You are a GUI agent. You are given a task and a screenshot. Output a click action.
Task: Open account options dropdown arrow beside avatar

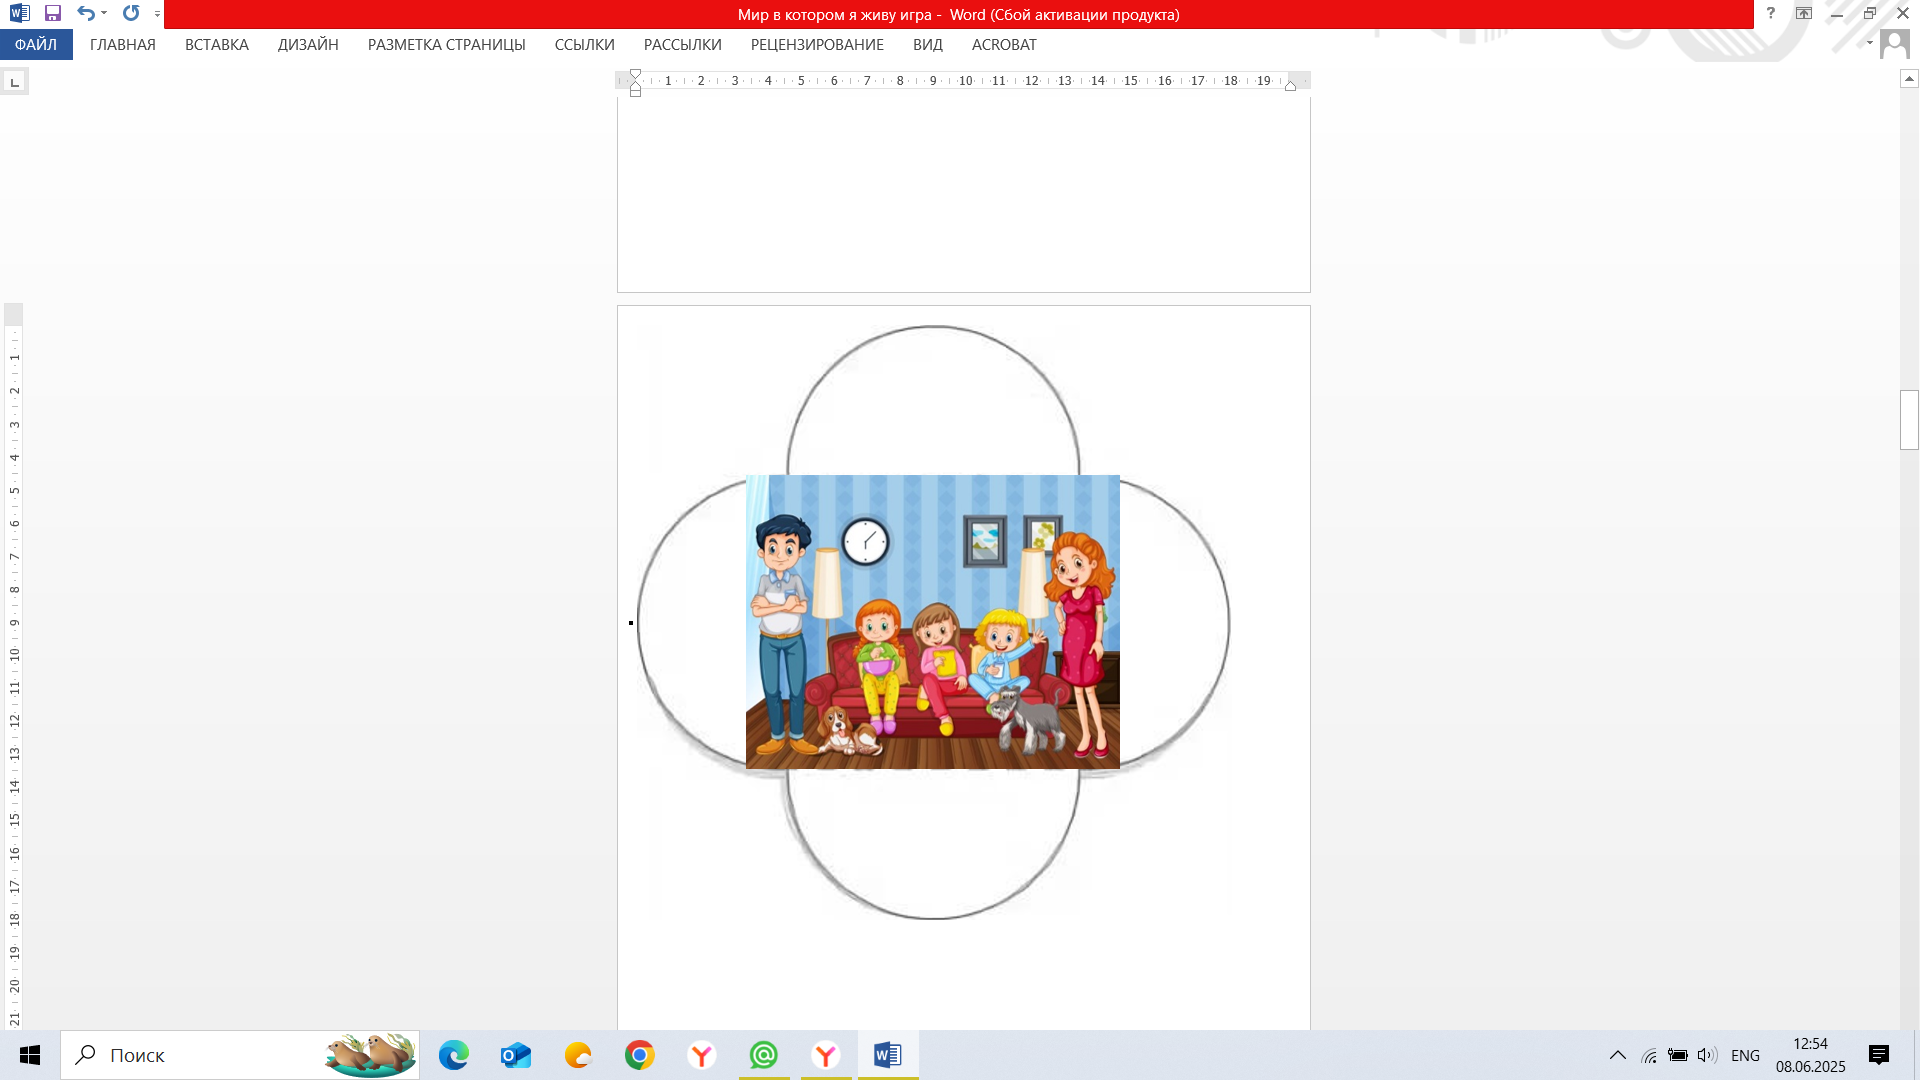point(1869,43)
